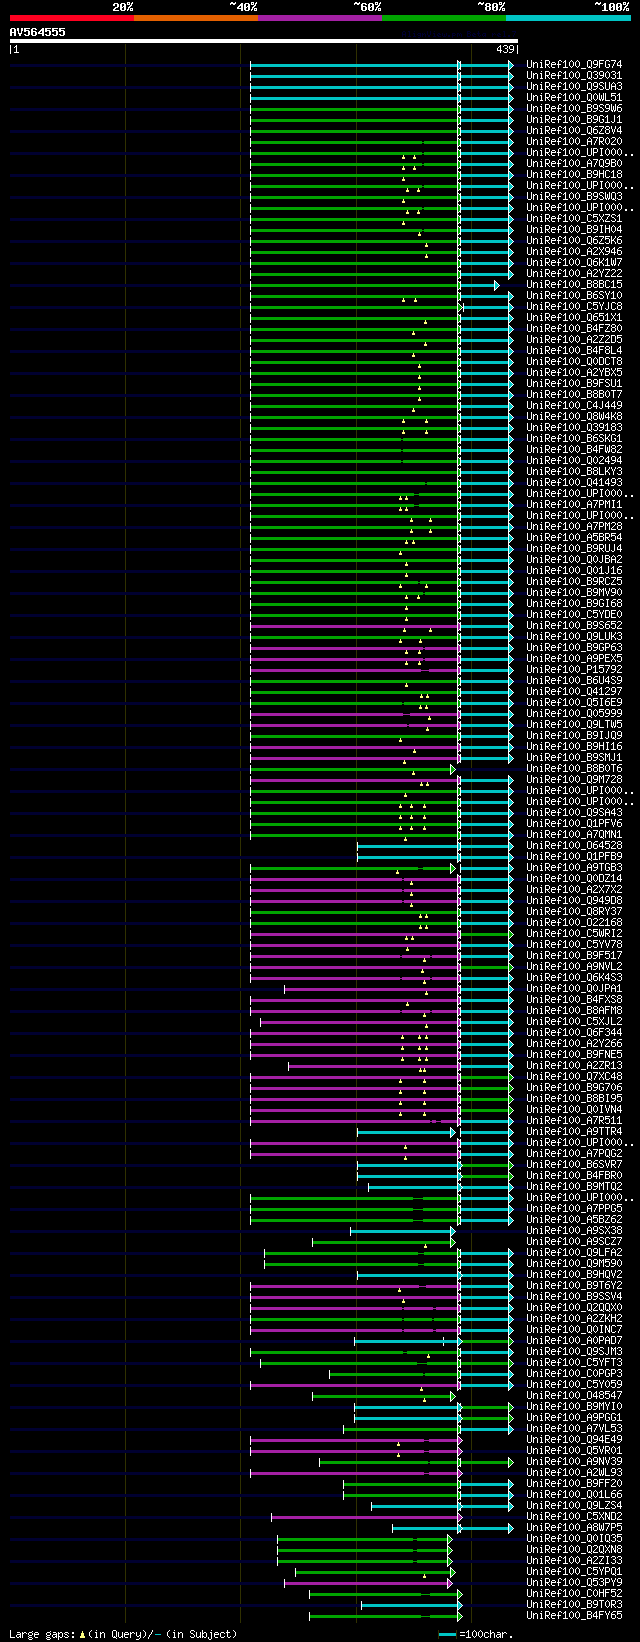Click label UniRef100_Q651X1

coord(574,318)
